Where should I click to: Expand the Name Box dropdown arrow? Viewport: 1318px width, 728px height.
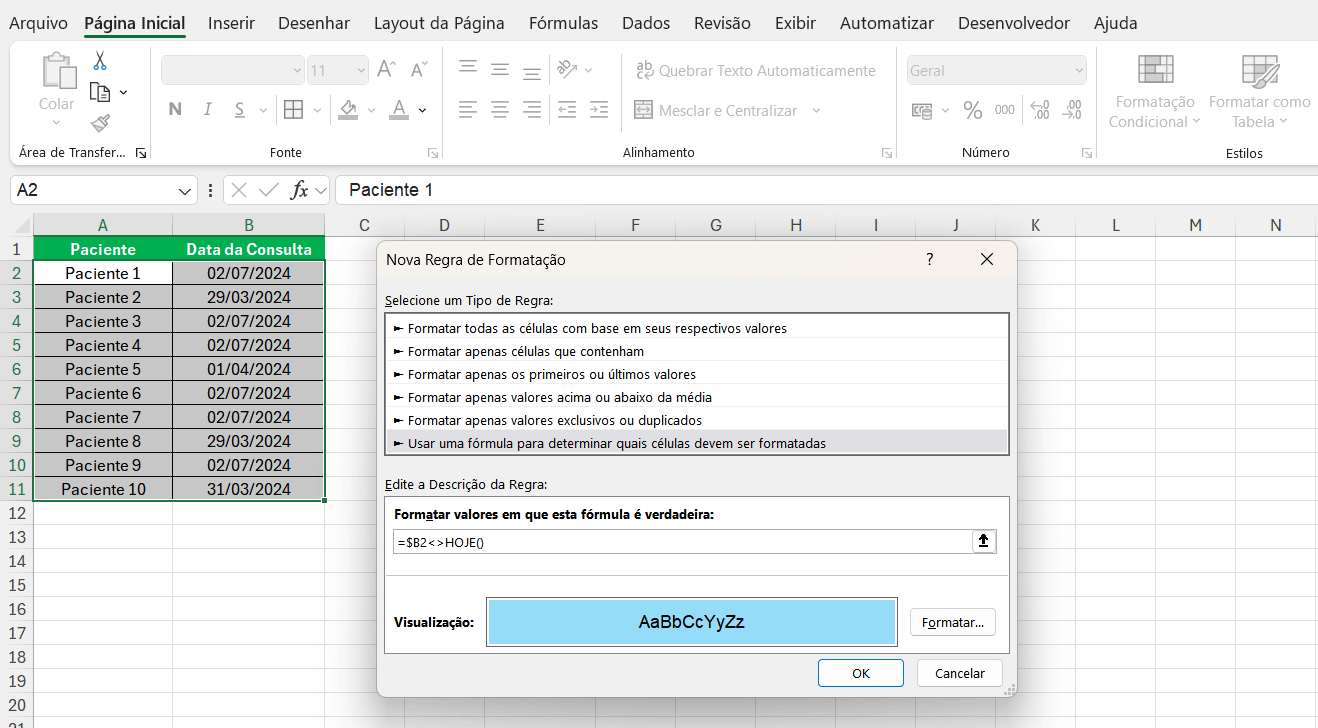[185, 190]
